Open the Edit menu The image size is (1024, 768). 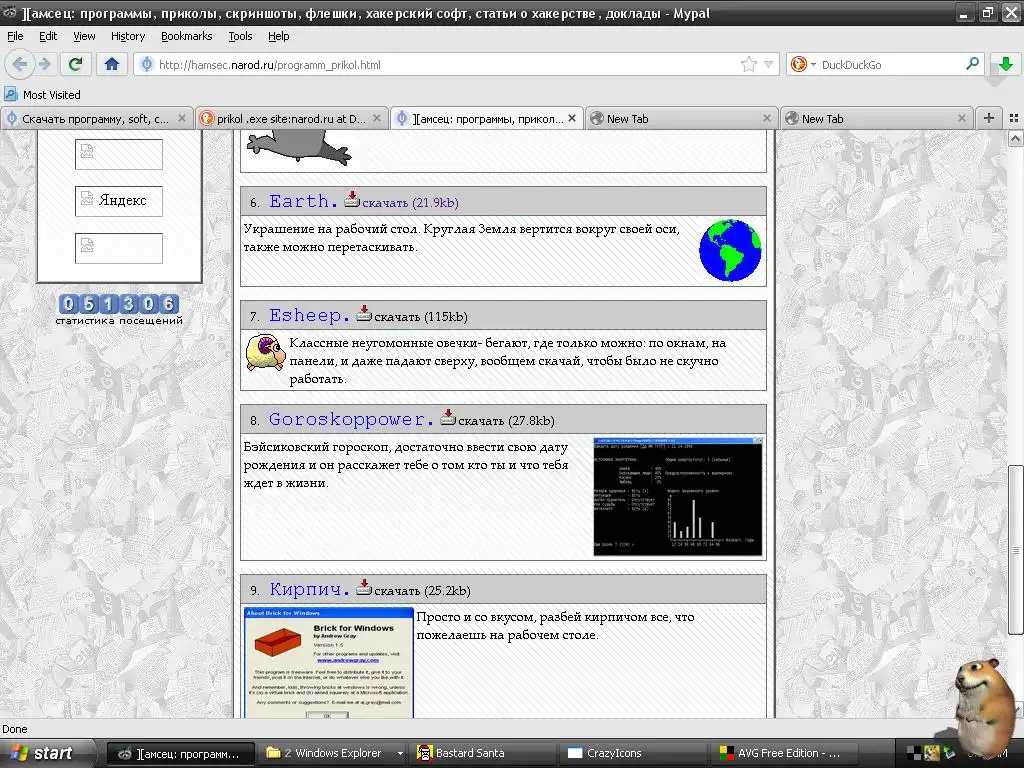[48, 36]
